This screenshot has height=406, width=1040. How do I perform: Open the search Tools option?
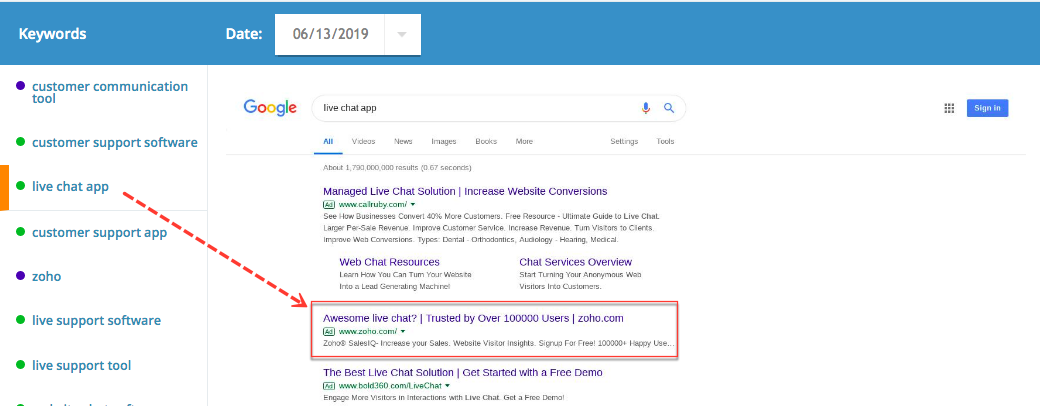(x=665, y=141)
